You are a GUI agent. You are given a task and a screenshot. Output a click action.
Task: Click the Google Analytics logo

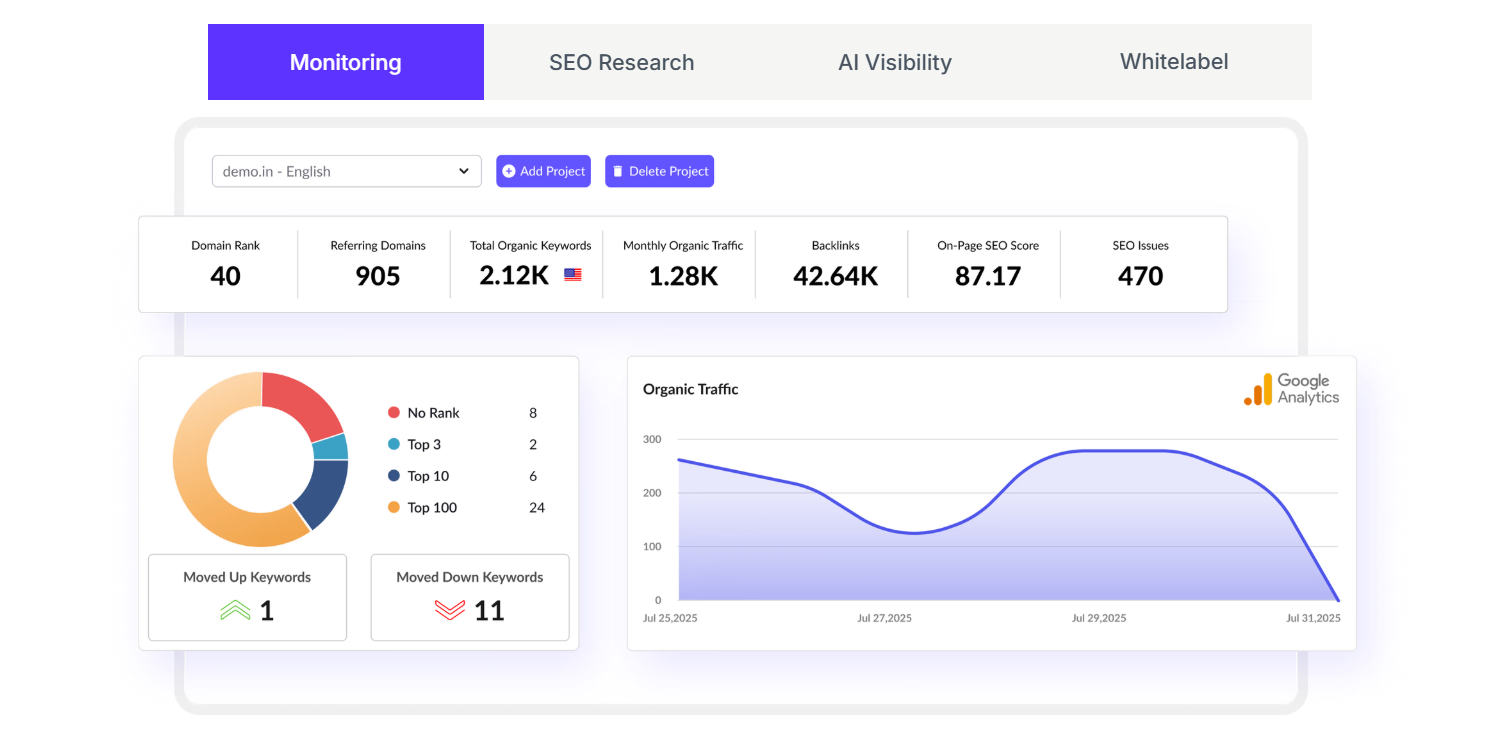click(1291, 389)
